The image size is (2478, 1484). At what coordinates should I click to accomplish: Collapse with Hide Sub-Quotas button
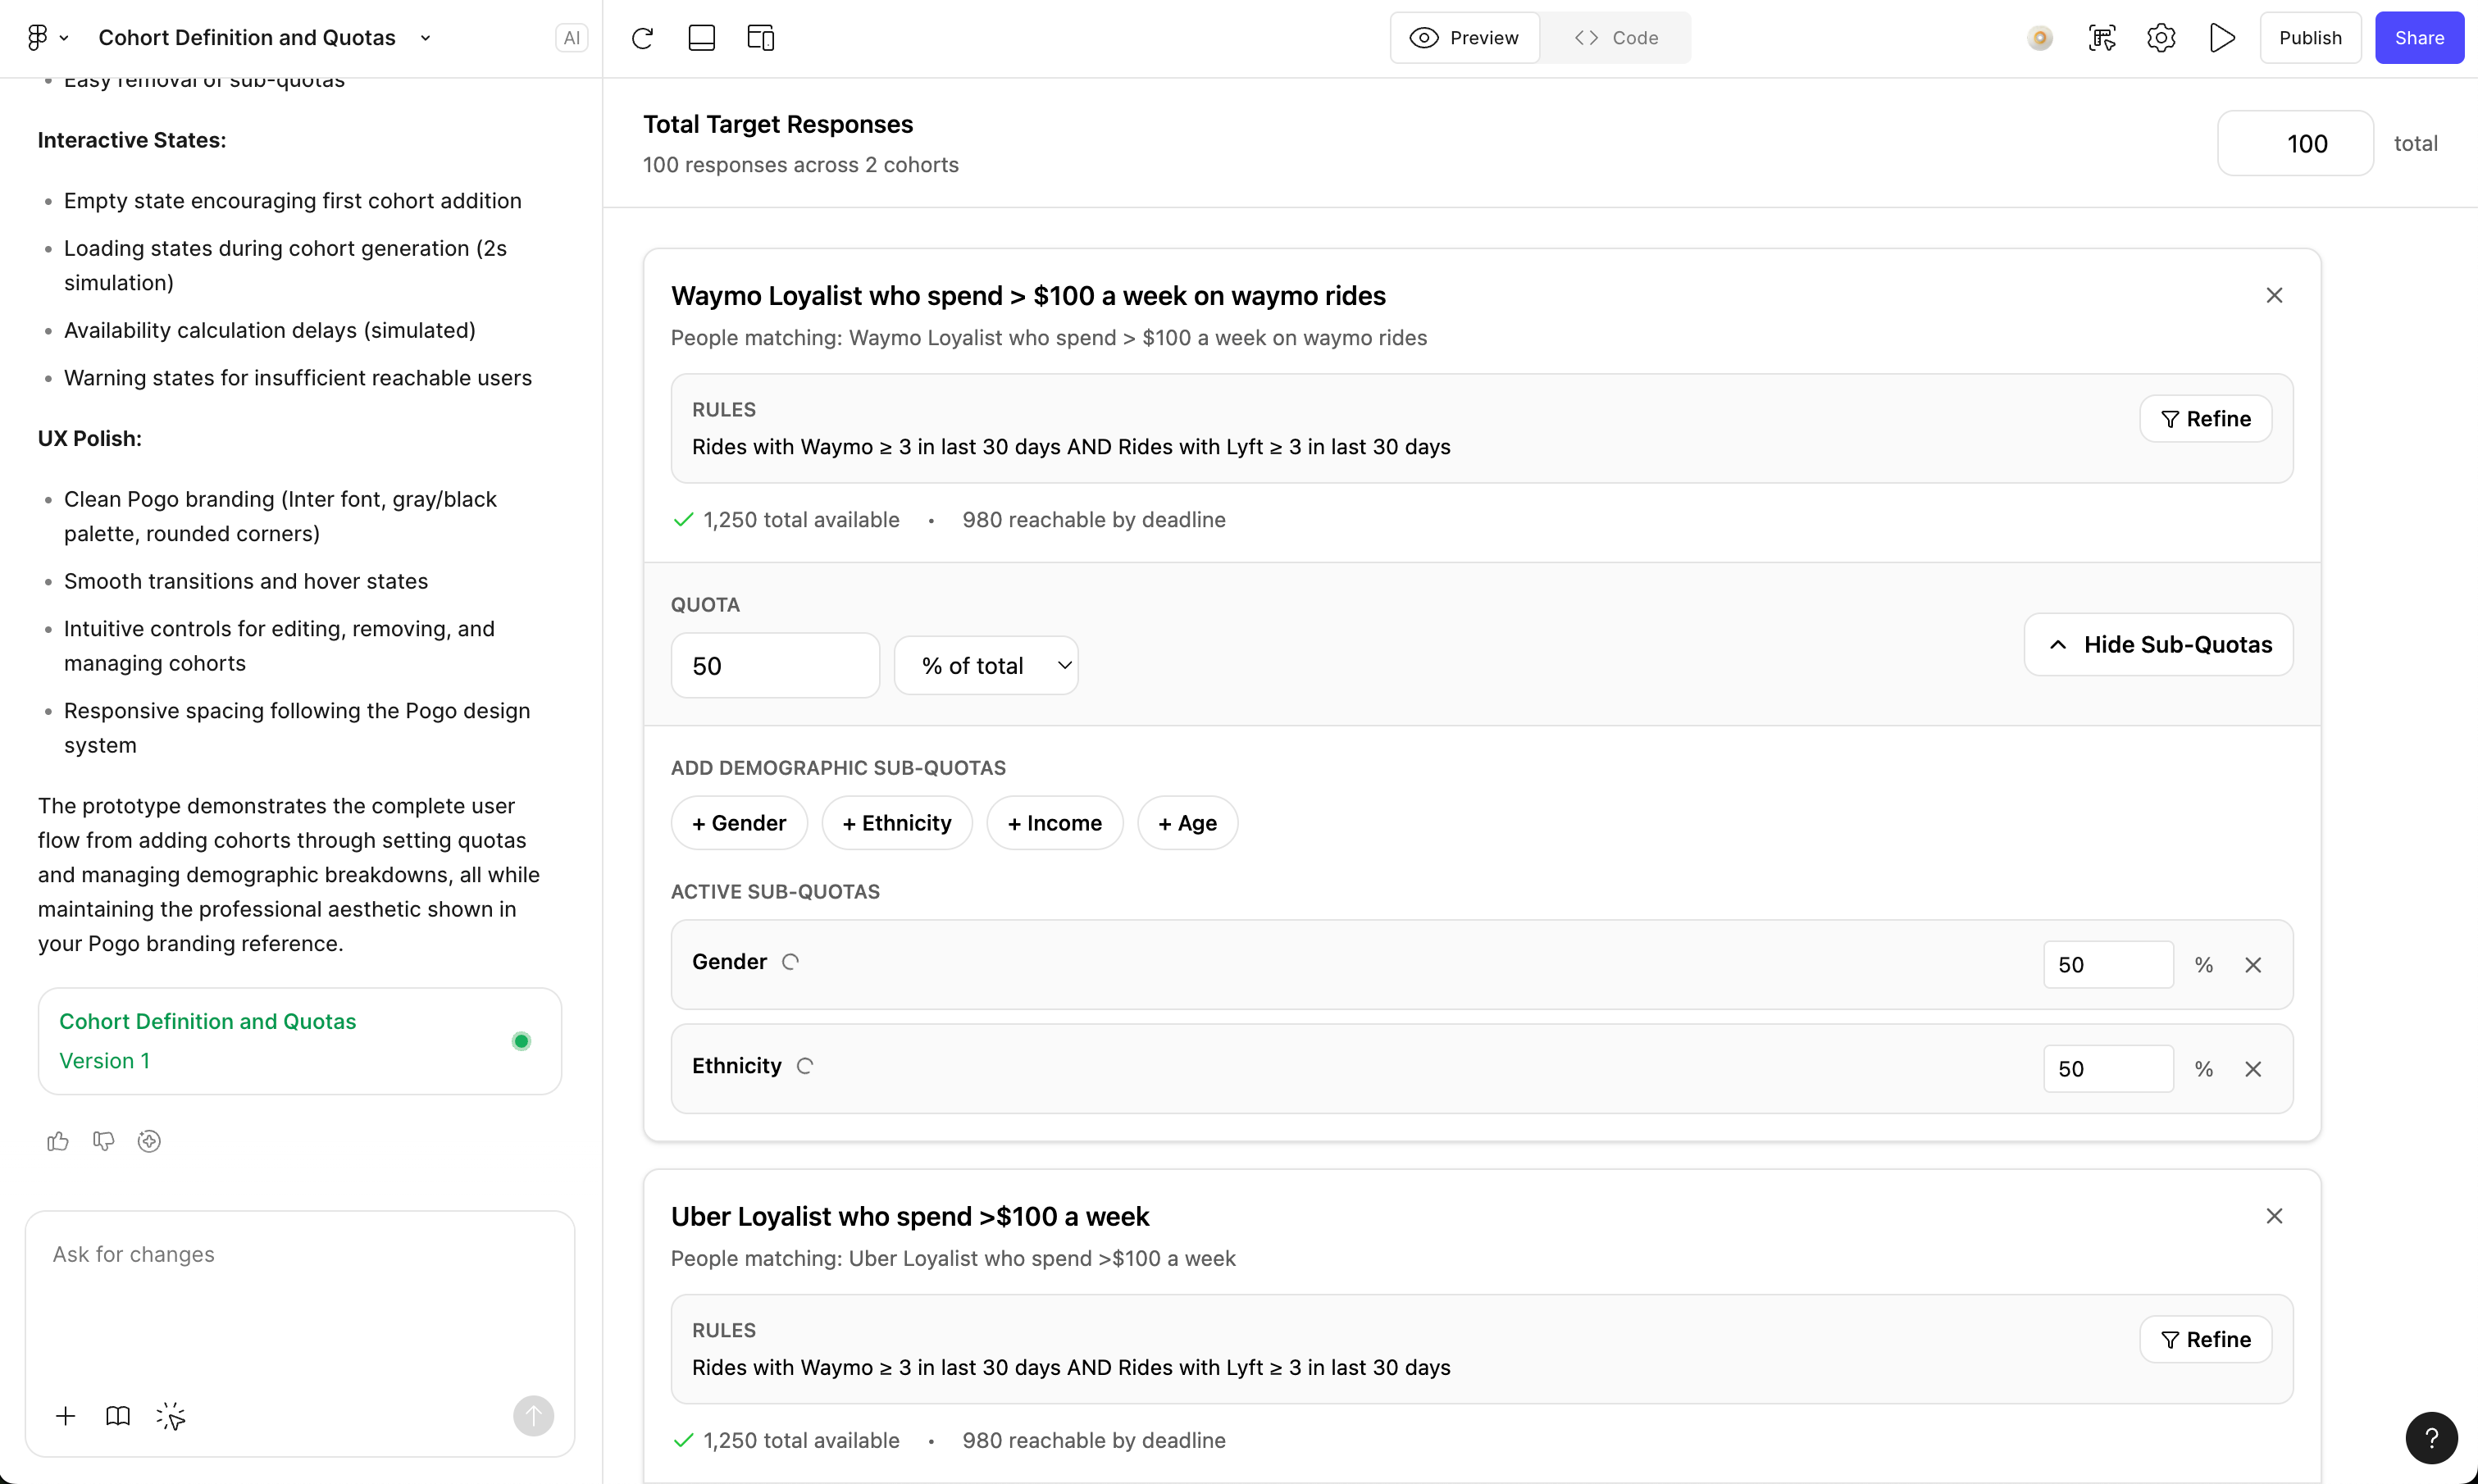2158,645
